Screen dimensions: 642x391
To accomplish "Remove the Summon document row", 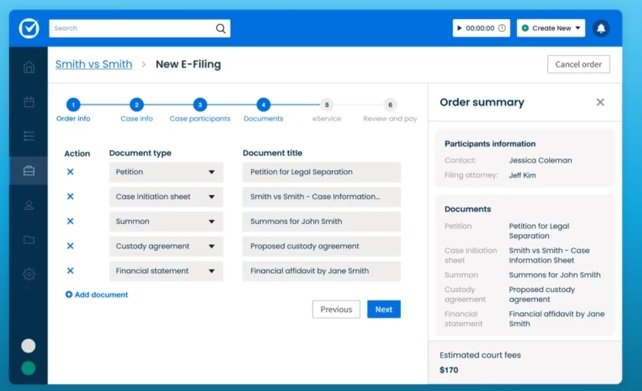I will 70,221.
